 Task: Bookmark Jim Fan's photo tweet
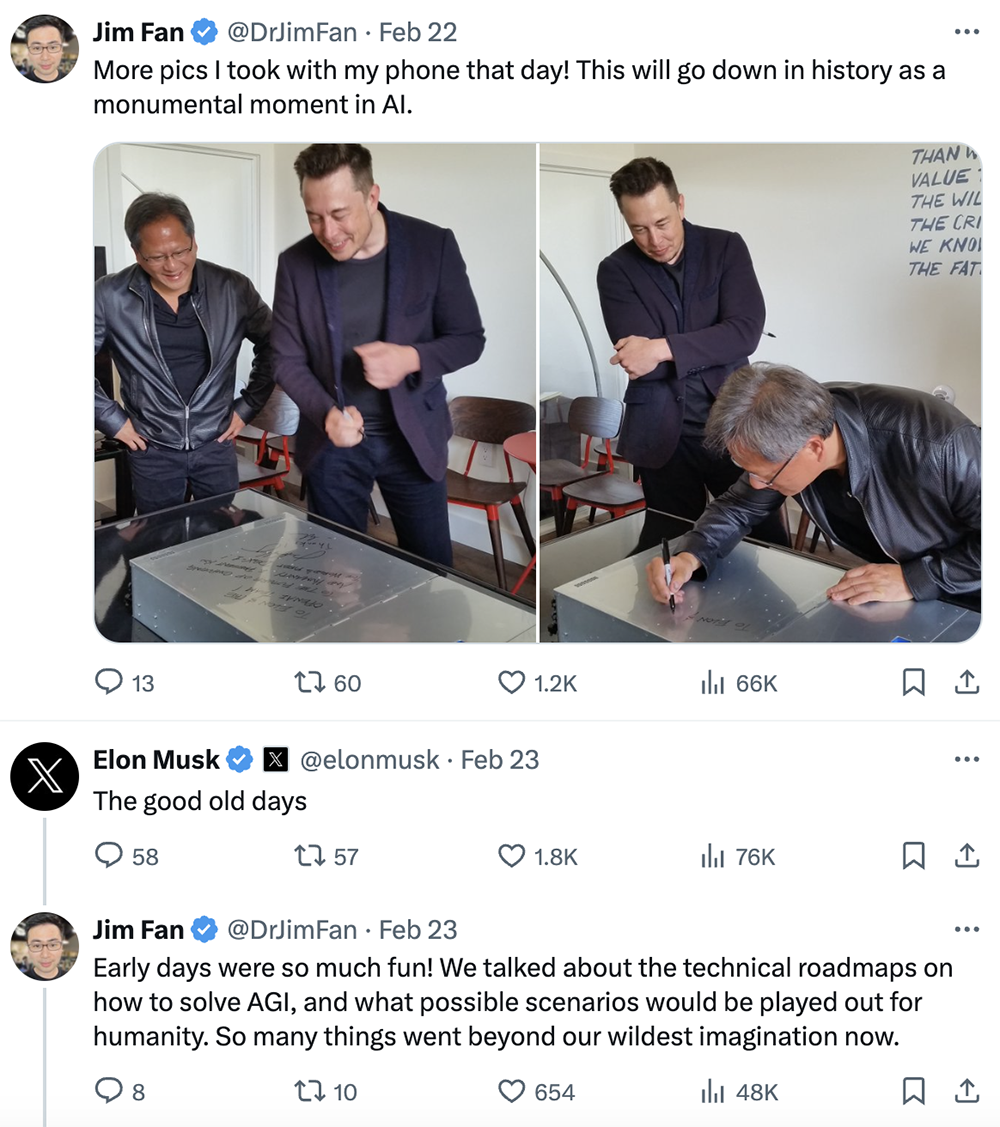913,683
